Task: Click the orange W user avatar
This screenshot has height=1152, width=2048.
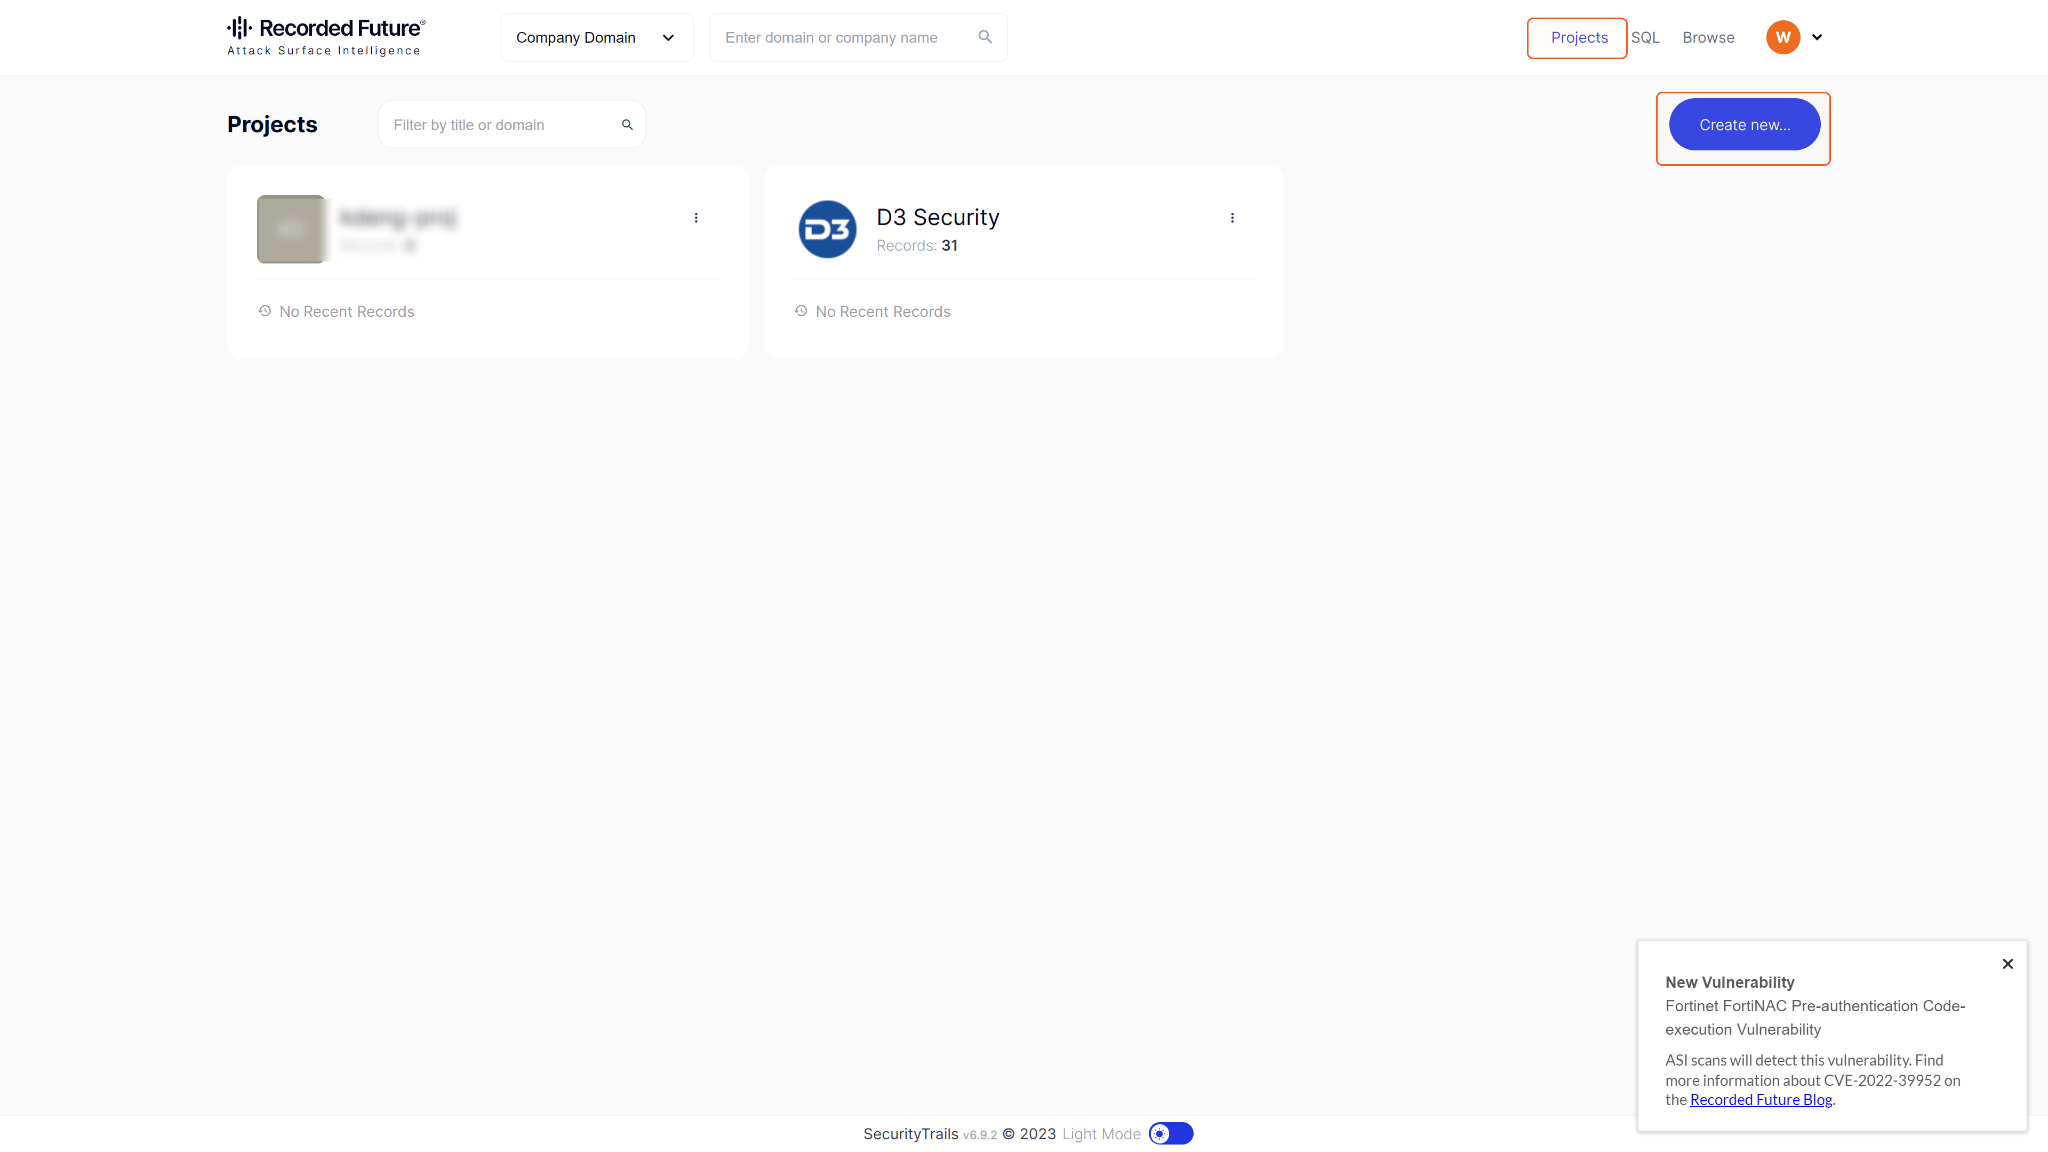Action: coord(1783,37)
